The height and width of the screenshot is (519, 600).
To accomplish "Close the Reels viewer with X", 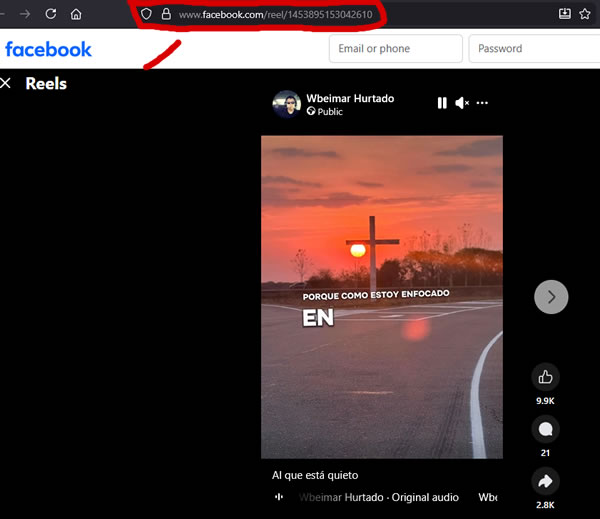I will pos(5,83).
